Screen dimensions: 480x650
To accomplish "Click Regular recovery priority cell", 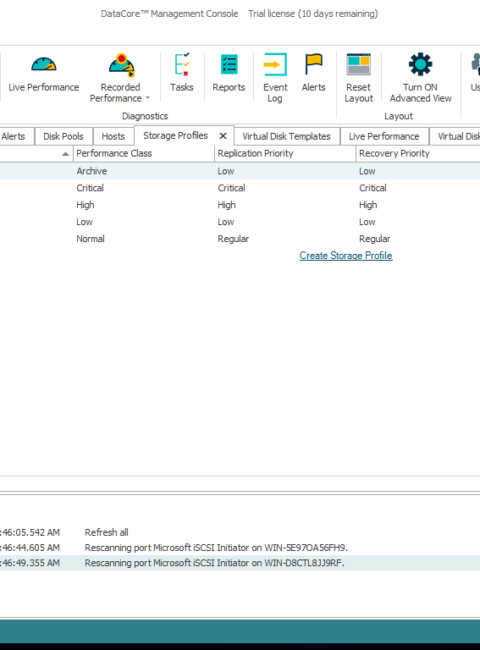I will (x=375, y=239).
